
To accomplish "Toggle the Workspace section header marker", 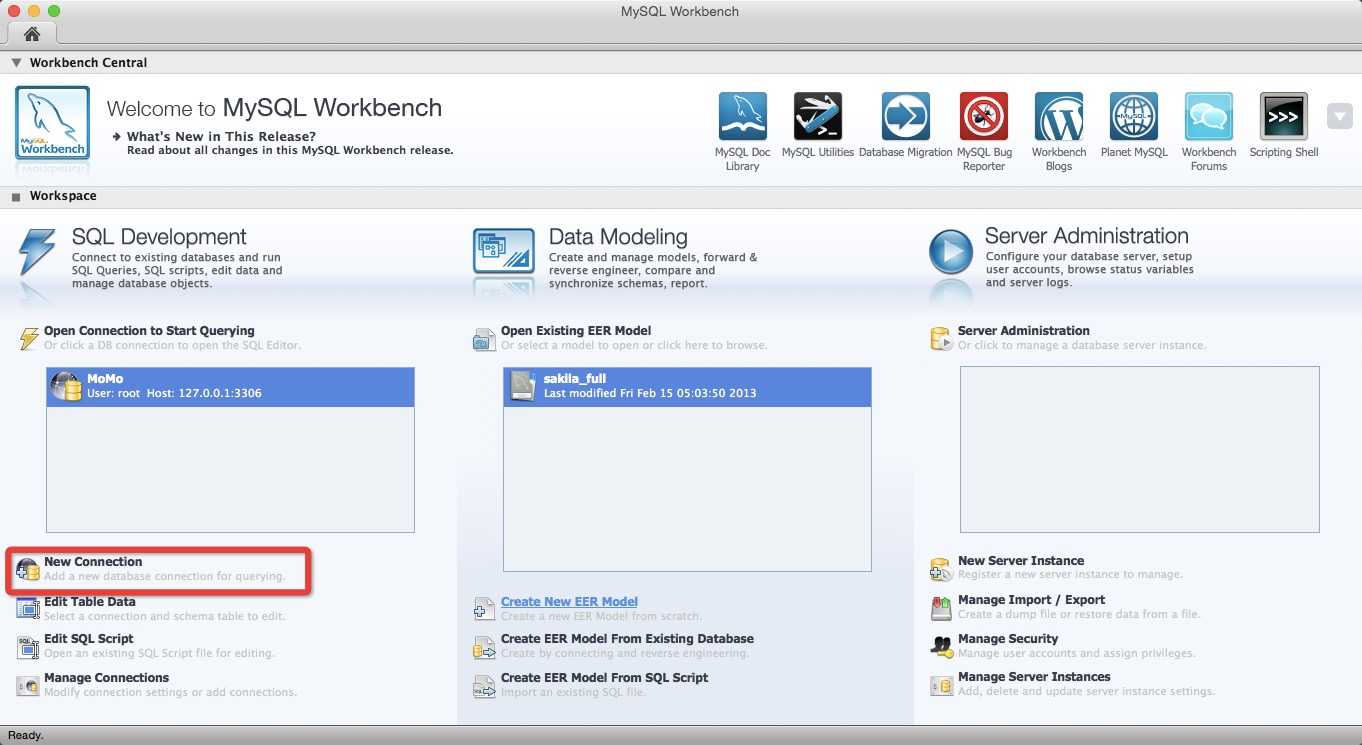I will click(x=16, y=197).
